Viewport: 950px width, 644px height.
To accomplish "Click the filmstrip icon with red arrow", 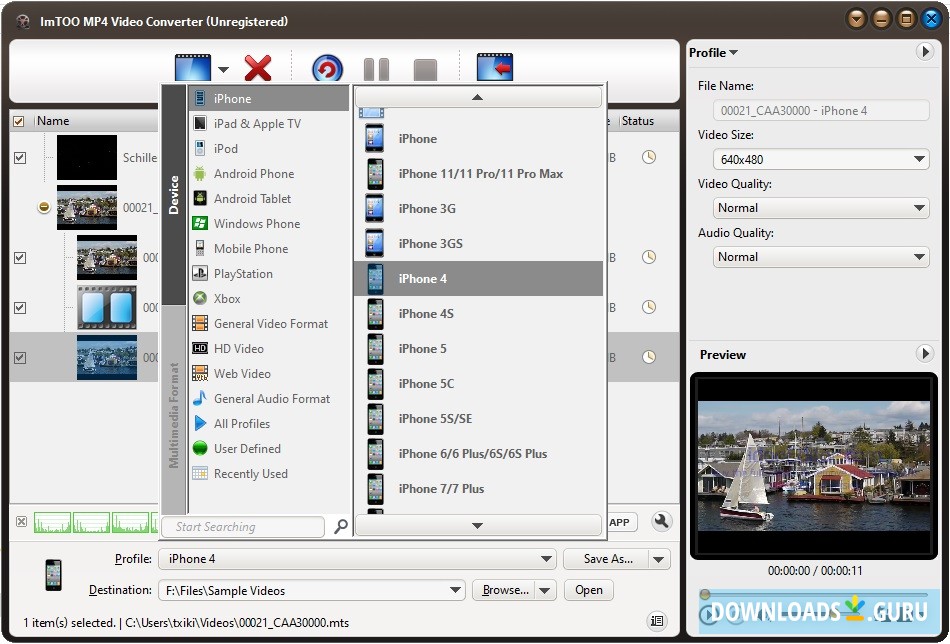I will coord(496,67).
